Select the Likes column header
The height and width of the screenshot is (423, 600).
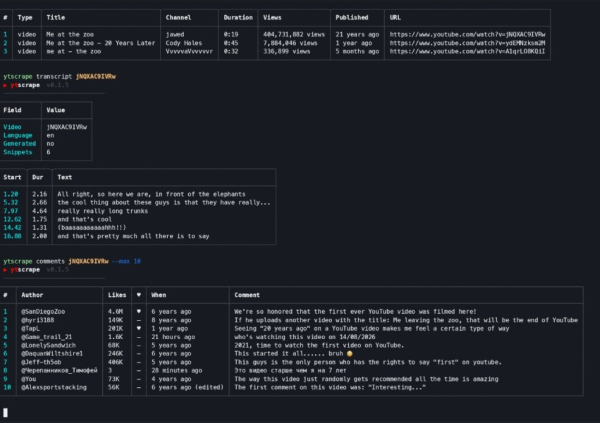click(x=117, y=295)
